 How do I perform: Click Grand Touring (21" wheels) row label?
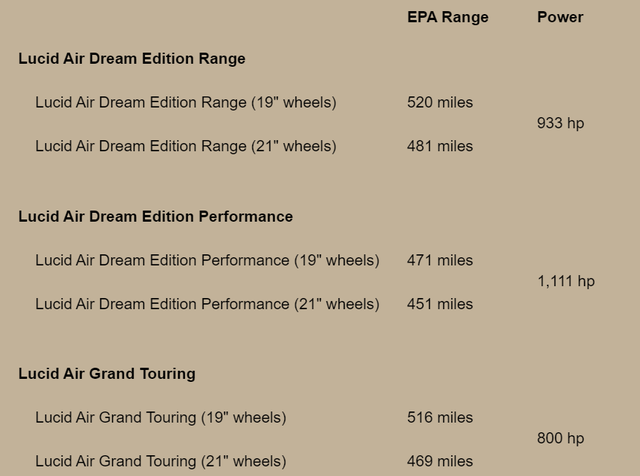click(x=160, y=461)
